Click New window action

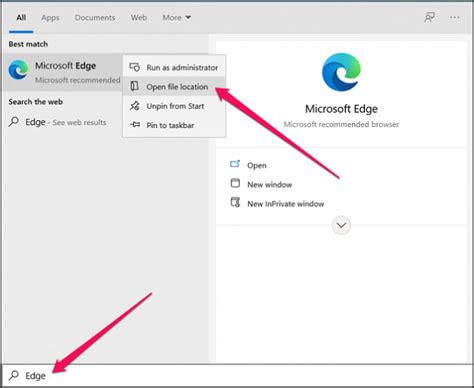coord(270,185)
